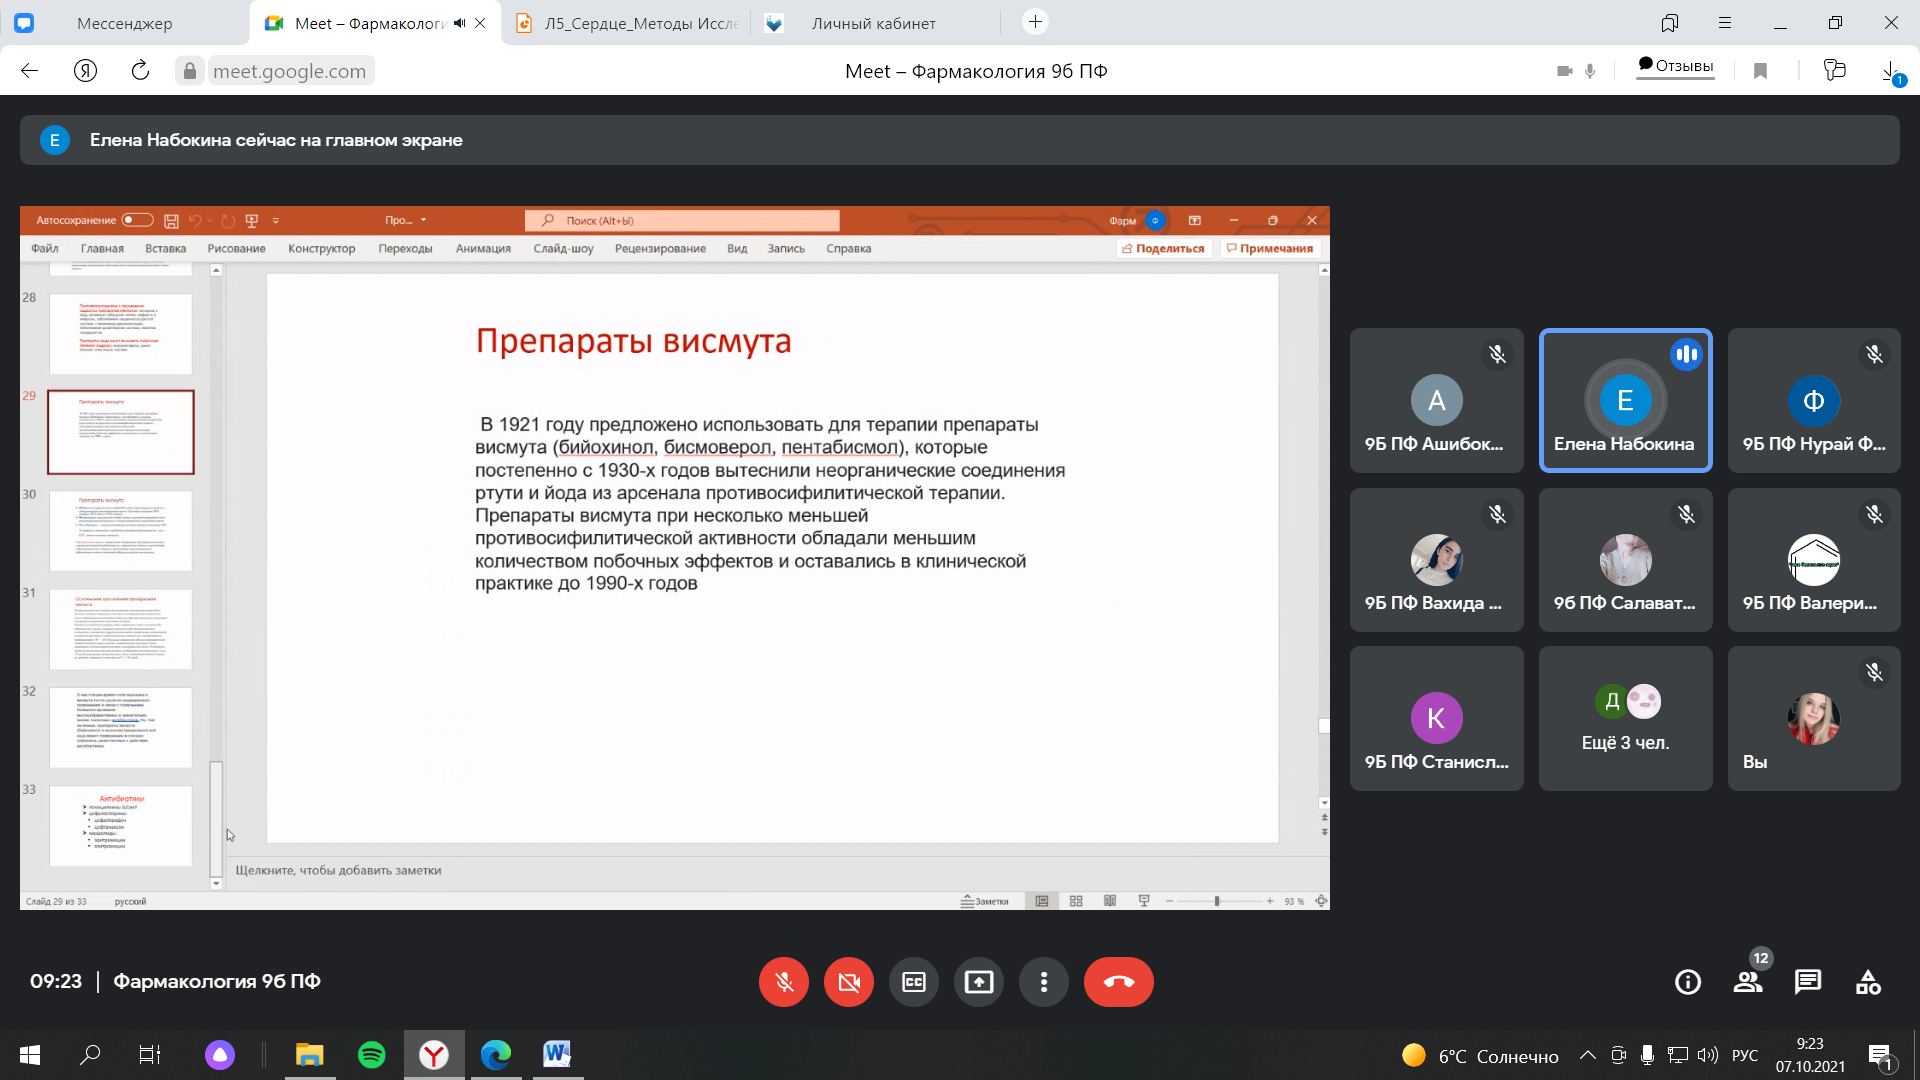Screen dimensions: 1920x1080
Task: Expand quick access toolbar dropdown arrow
Action: [276, 220]
